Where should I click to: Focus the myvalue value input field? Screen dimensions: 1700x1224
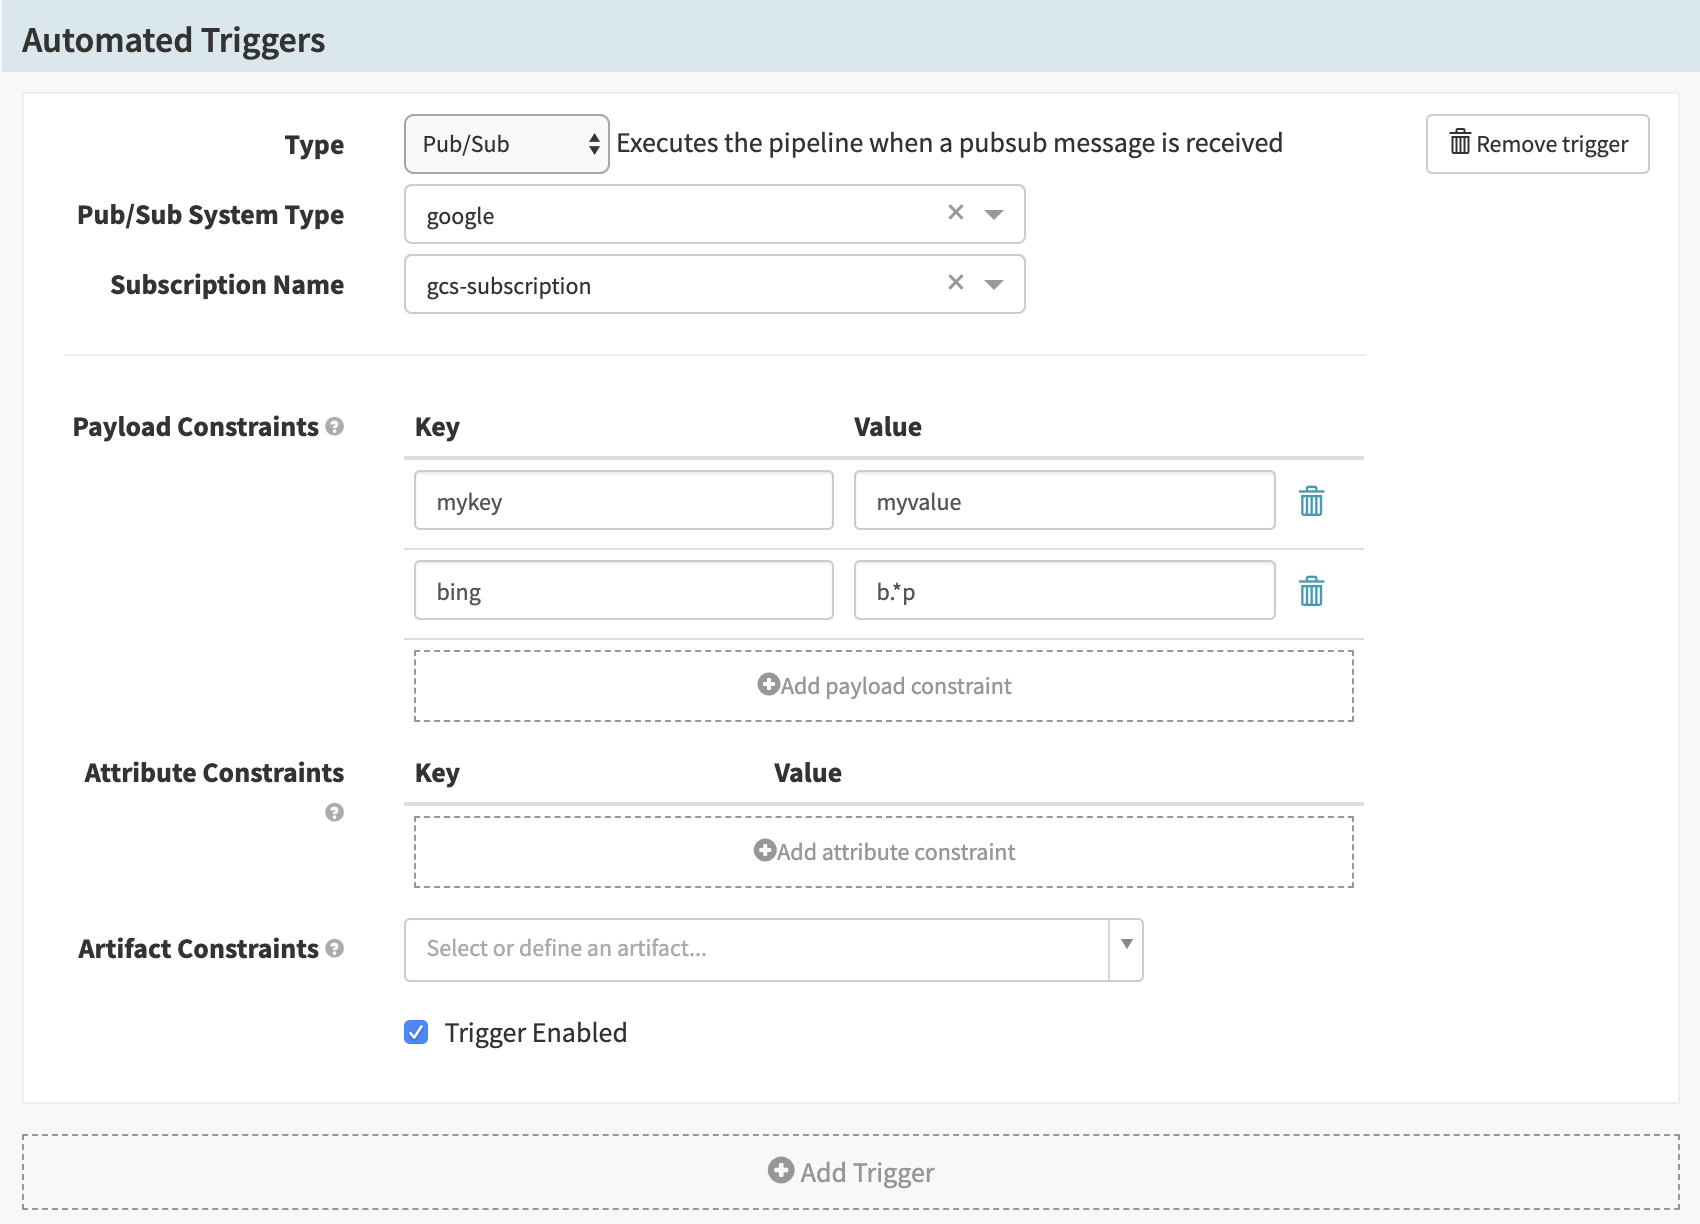click(1064, 501)
